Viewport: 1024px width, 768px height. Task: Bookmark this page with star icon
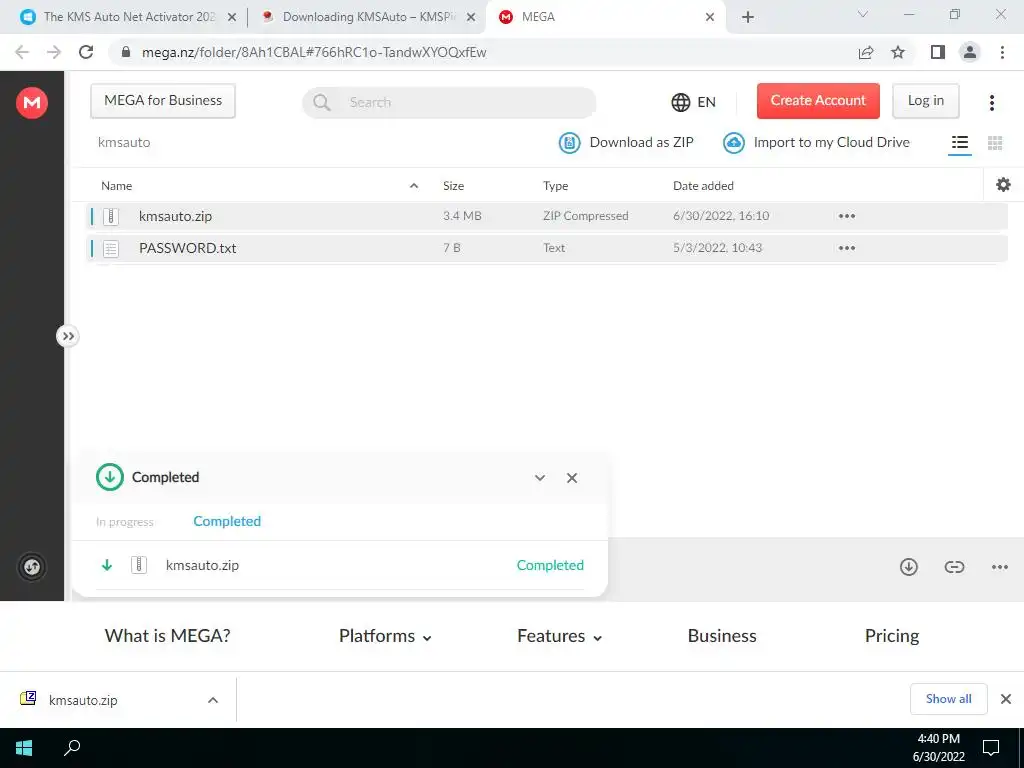[x=898, y=52]
